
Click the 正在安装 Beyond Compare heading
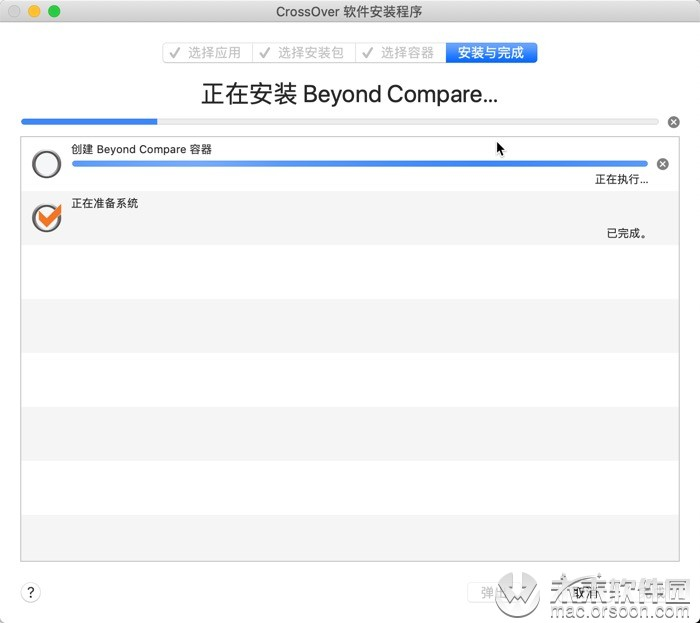click(x=350, y=94)
